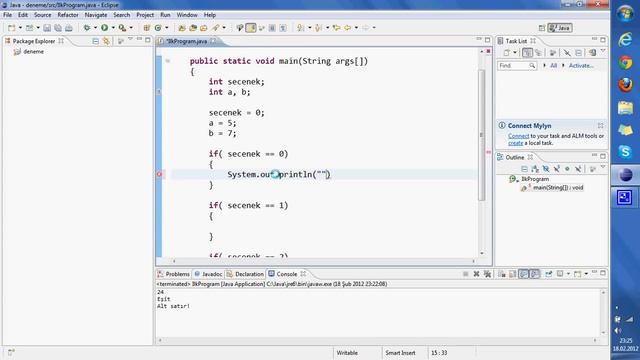
Task: Click the Activate... link in Task List
Action: tap(581, 65)
